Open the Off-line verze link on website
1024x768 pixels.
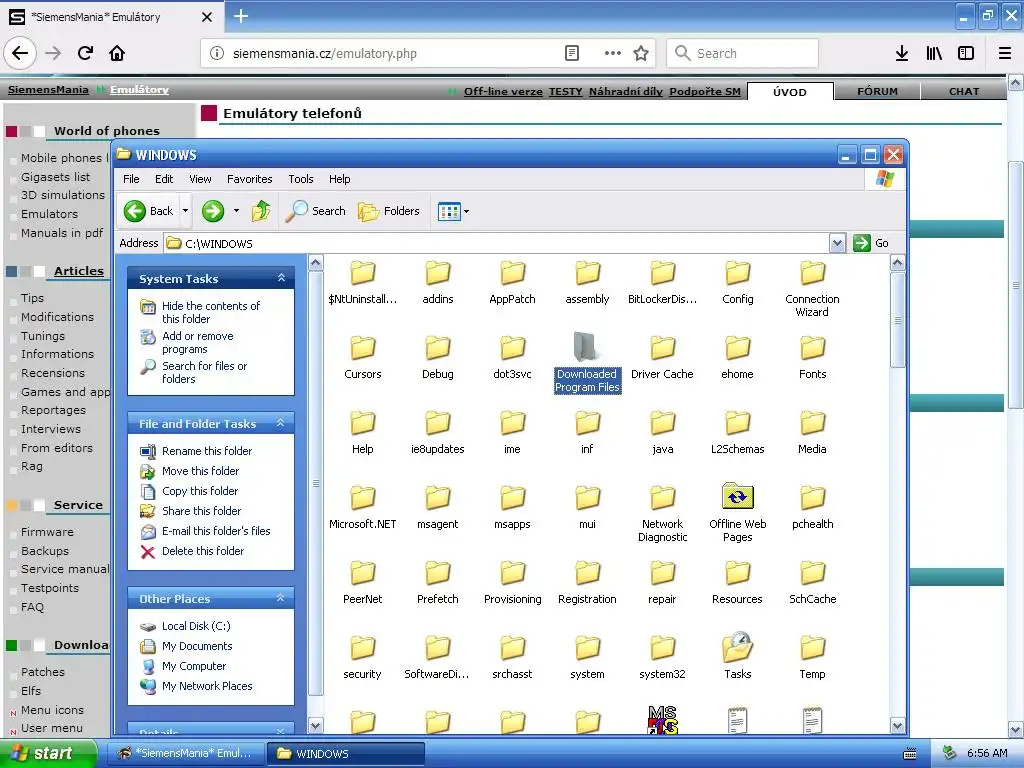point(503,91)
